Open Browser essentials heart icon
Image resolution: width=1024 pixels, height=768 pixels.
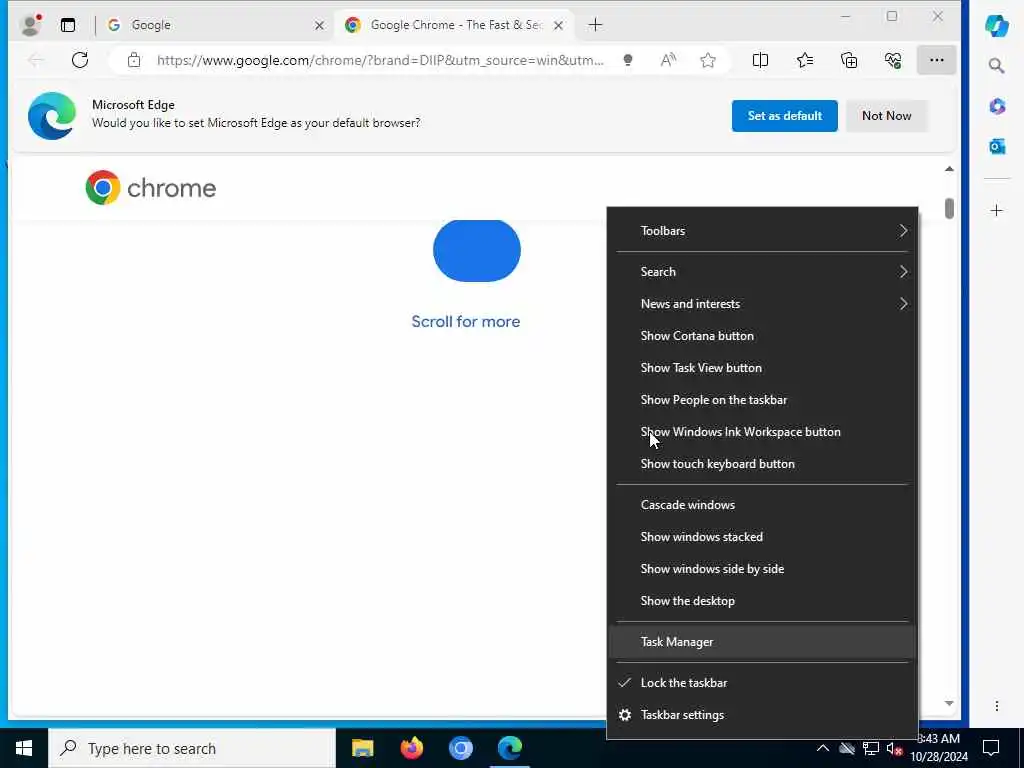(893, 60)
